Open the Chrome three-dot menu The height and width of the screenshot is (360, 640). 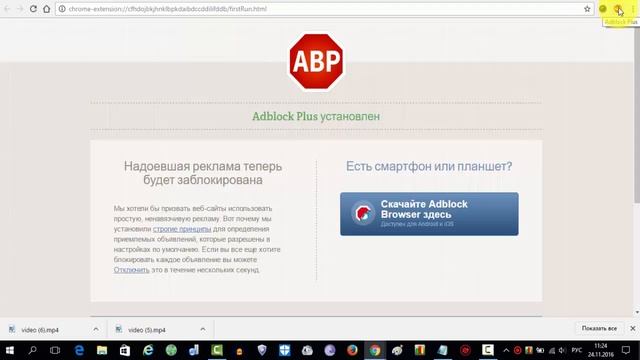(x=633, y=9)
